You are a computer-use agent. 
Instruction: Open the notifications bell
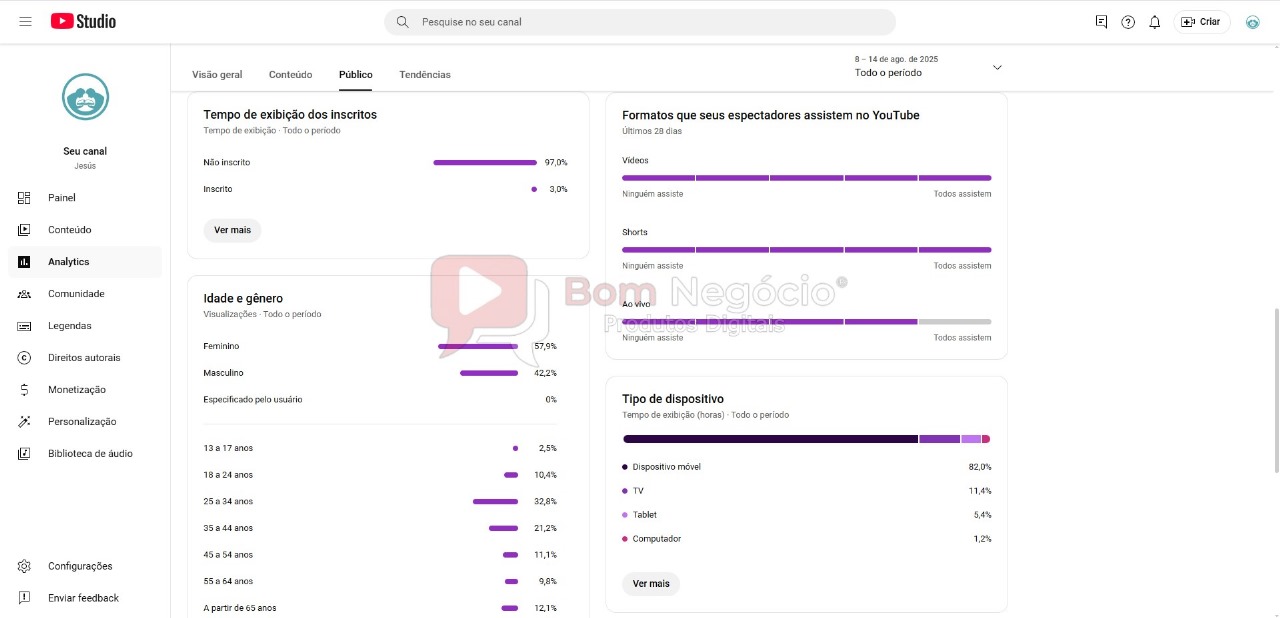coord(1154,21)
